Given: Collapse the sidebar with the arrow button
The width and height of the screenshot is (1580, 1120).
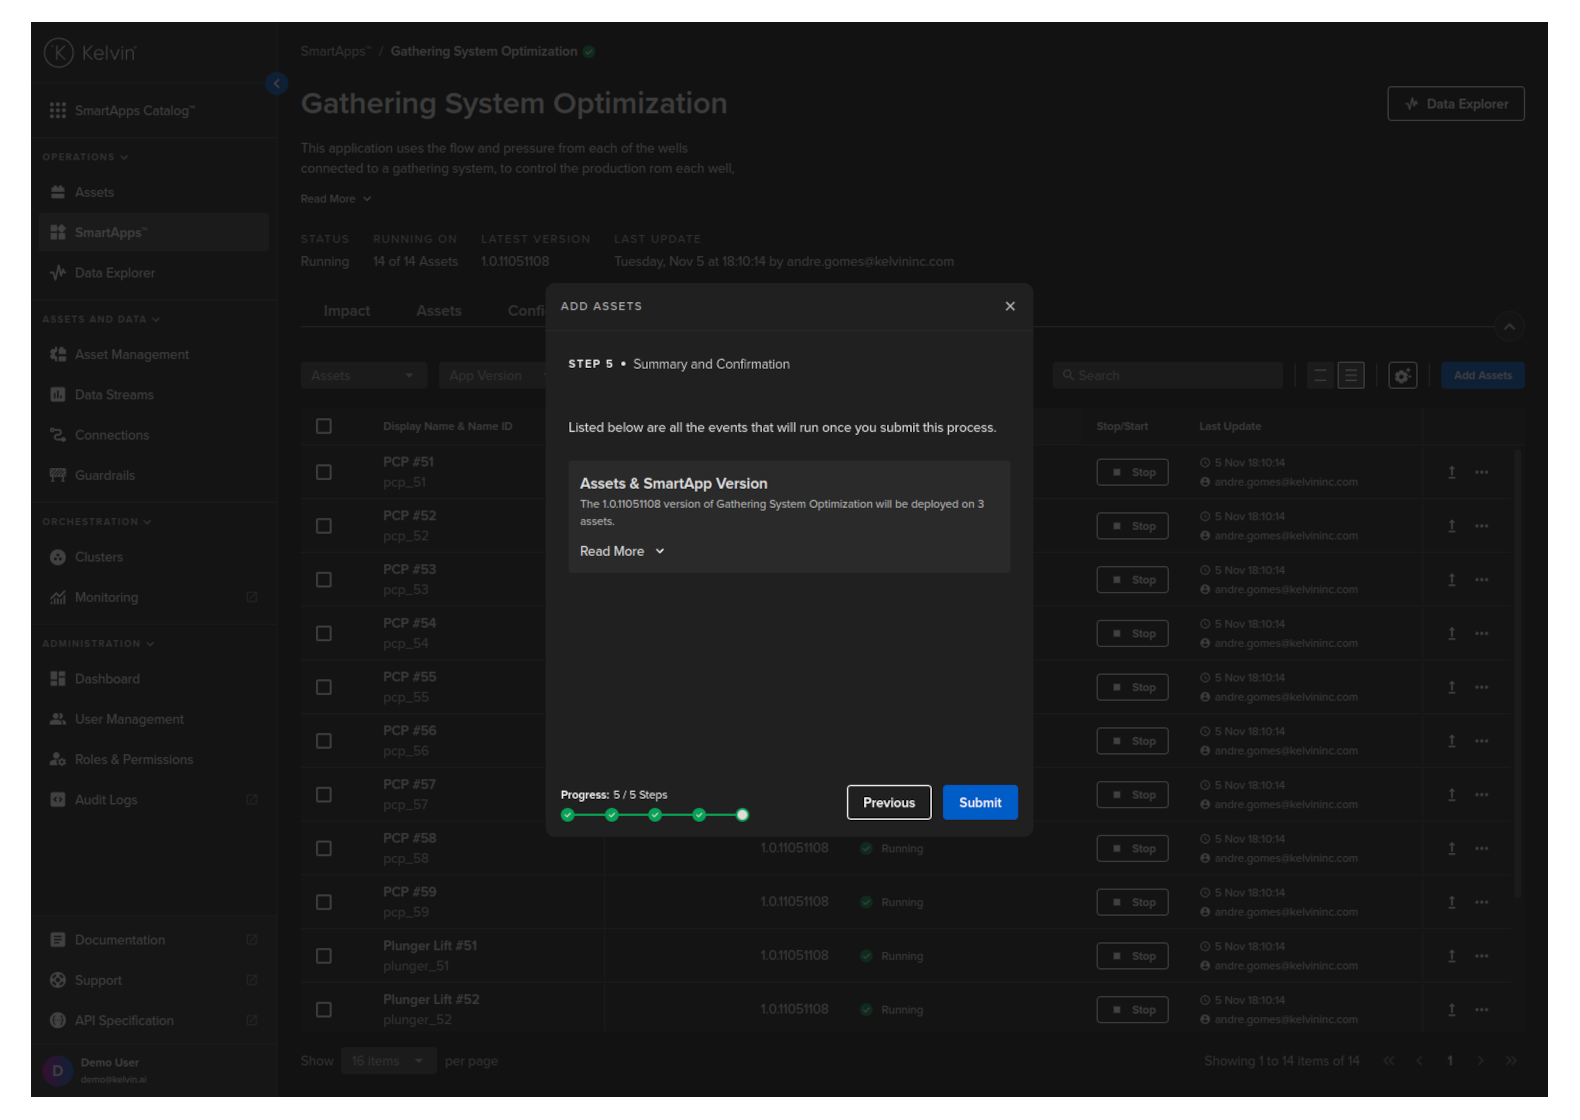Looking at the screenshot, I should [x=277, y=84].
